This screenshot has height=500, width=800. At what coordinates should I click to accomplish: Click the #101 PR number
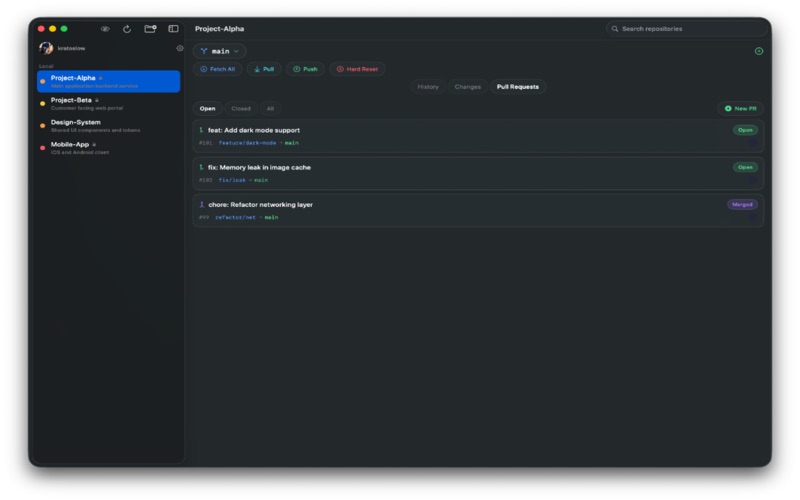click(x=206, y=143)
